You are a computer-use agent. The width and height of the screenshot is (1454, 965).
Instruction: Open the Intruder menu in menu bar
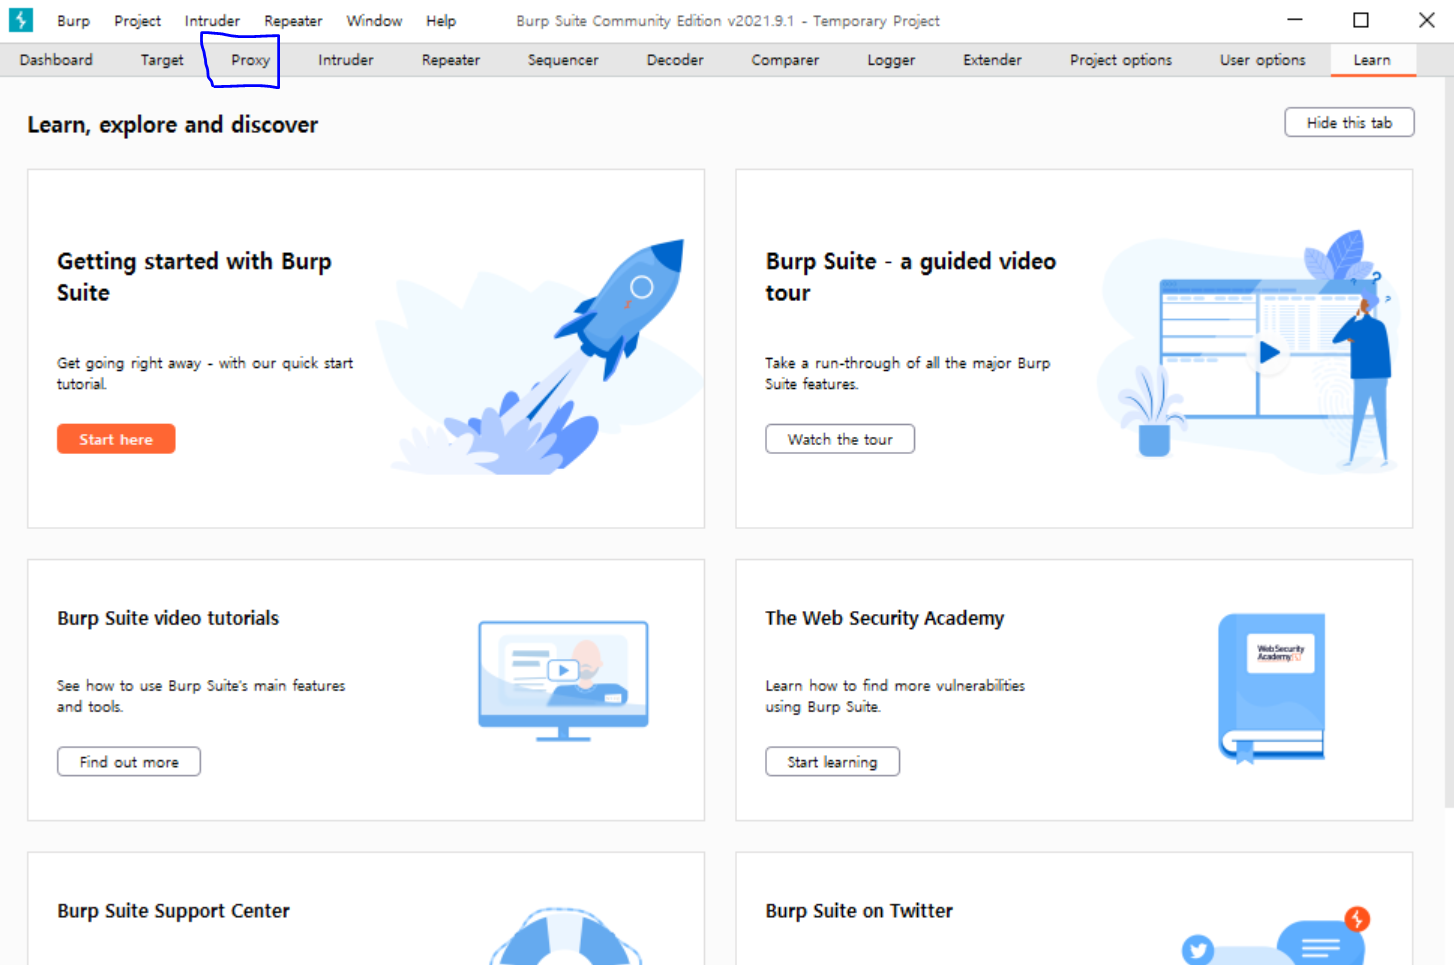pyautogui.click(x=212, y=21)
